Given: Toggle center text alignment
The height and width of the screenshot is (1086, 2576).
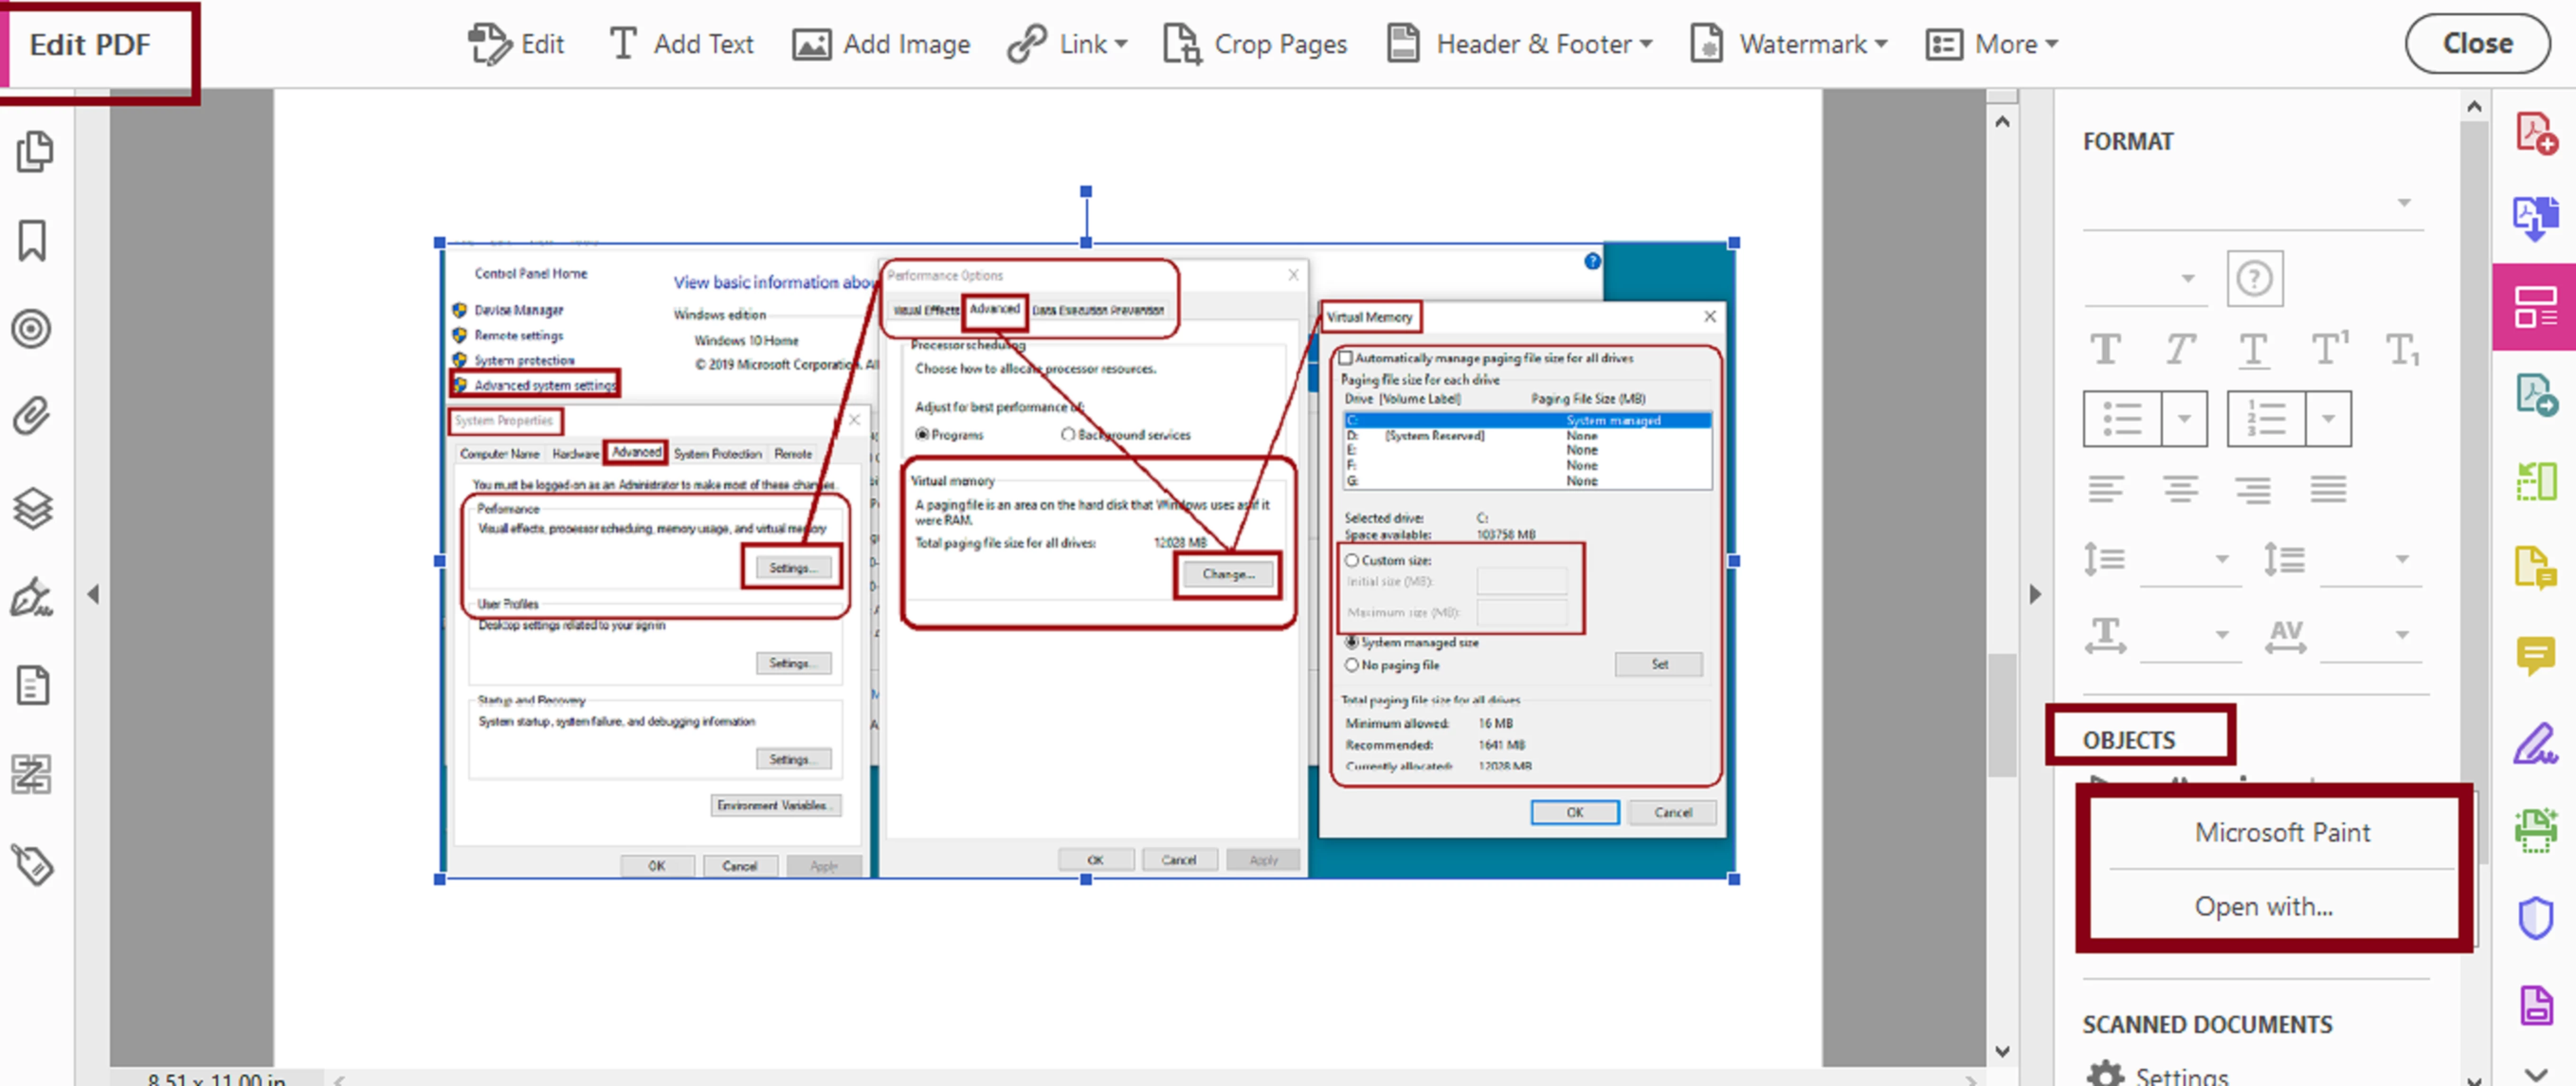Looking at the screenshot, I should 2180,489.
